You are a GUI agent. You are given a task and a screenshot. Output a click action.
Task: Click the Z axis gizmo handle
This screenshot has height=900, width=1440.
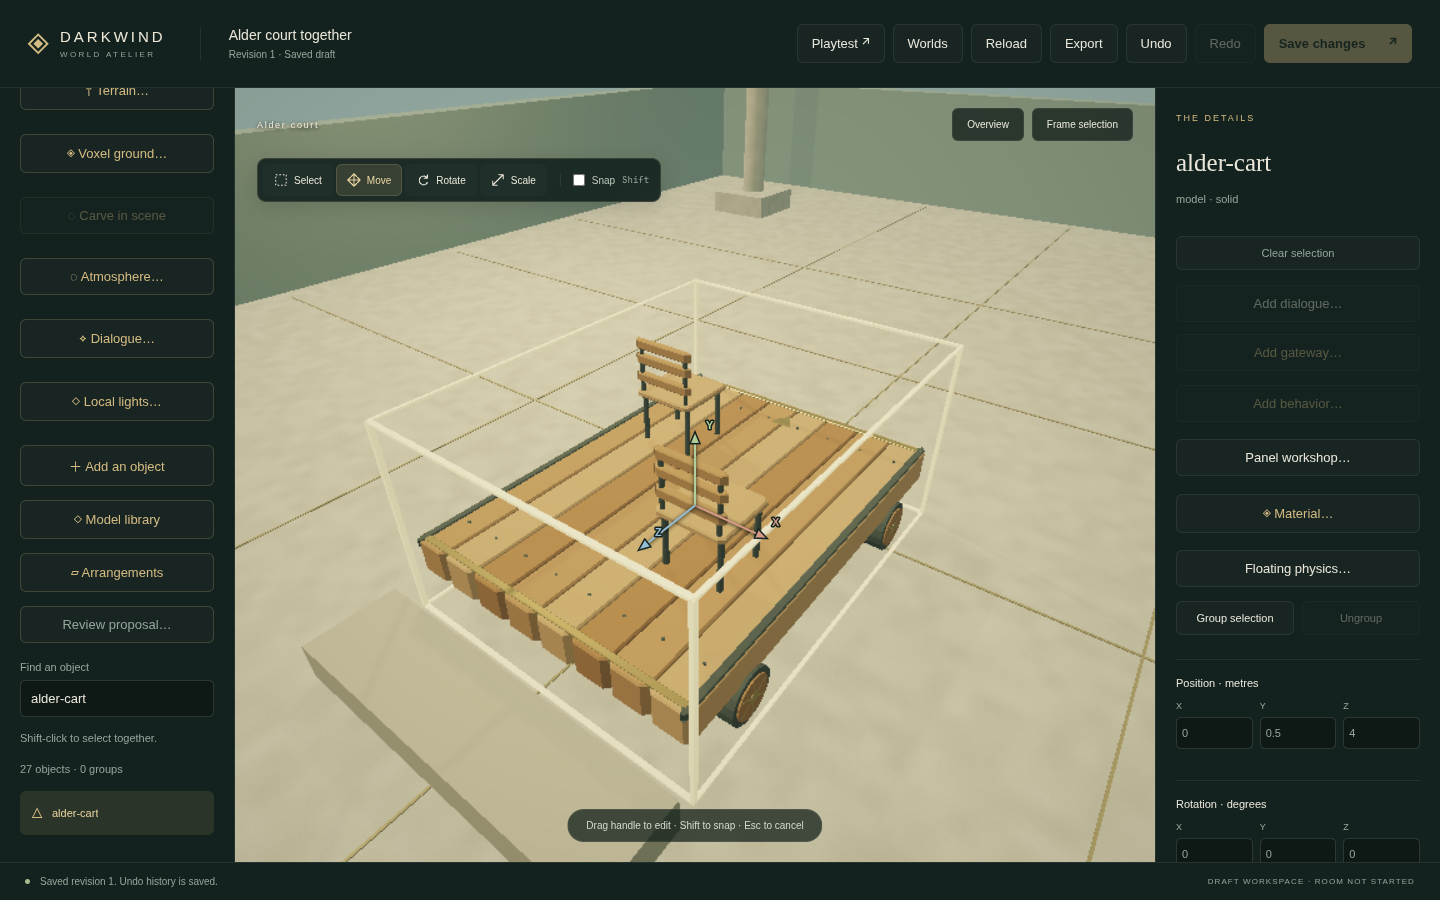(645, 544)
